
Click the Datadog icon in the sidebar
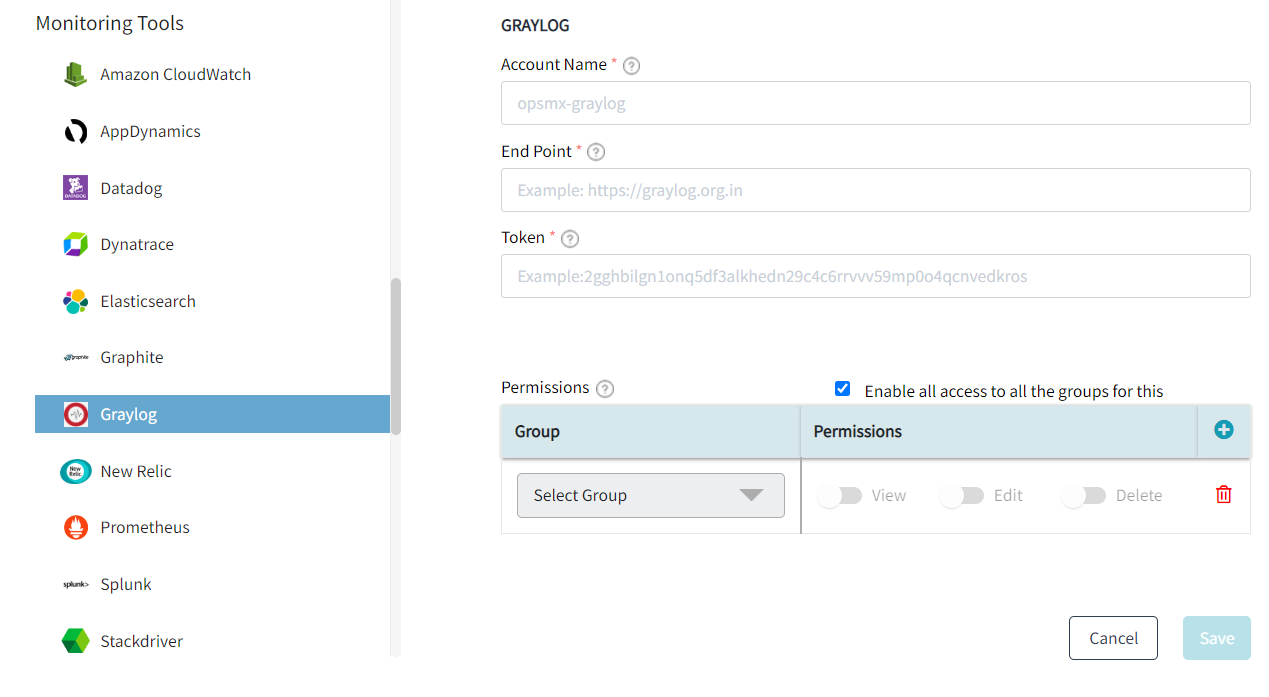[75, 187]
